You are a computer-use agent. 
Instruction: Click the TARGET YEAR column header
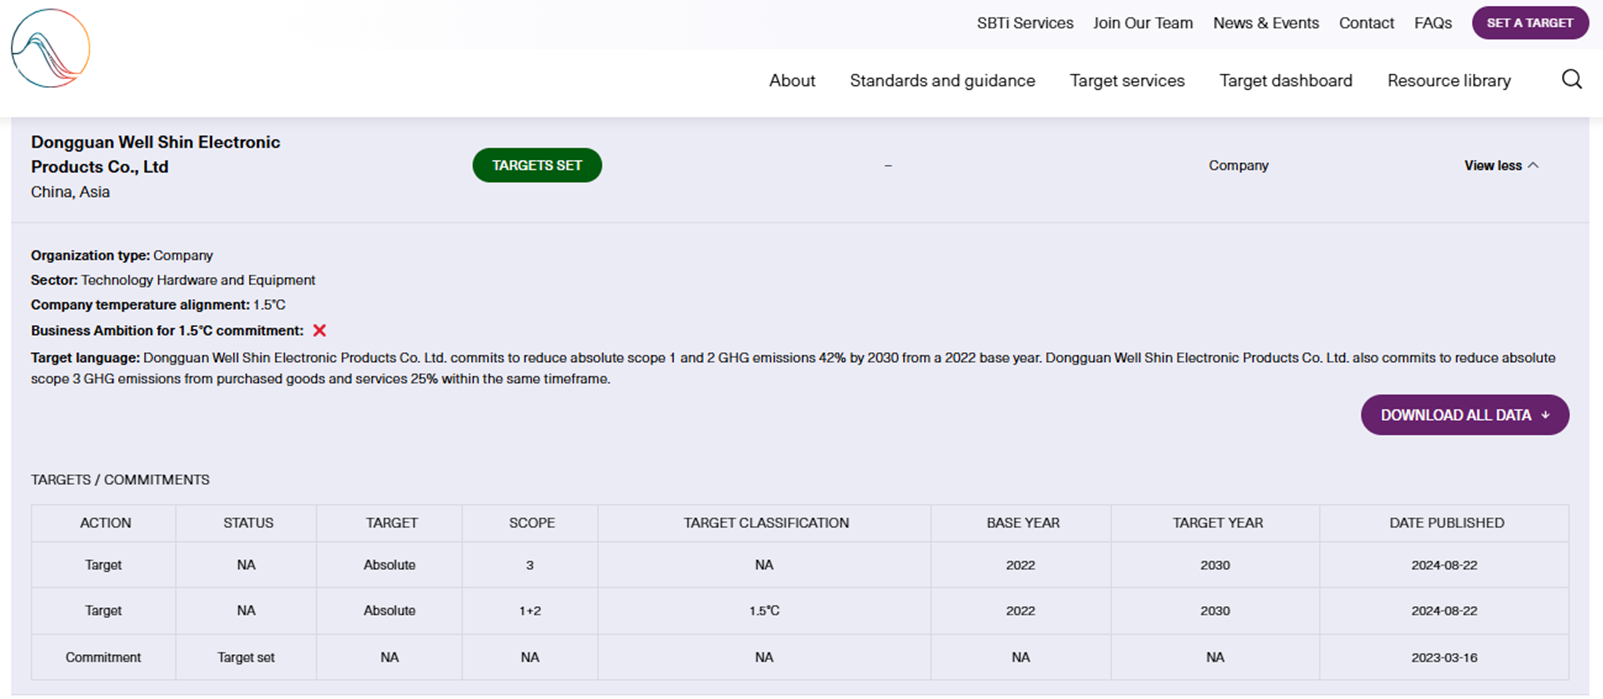(x=1218, y=523)
